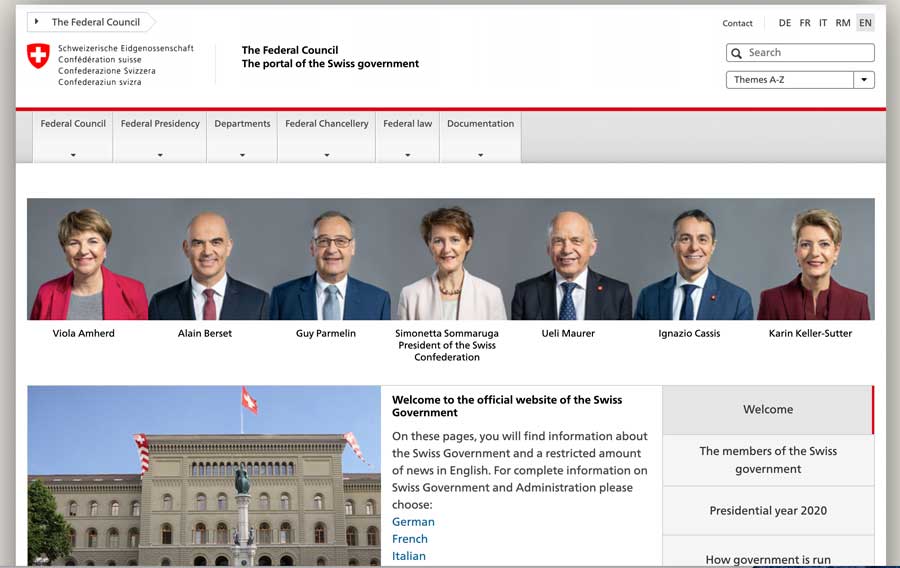The height and width of the screenshot is (568, 900).
Task: Switch language to FR
Action: [805, 23]
